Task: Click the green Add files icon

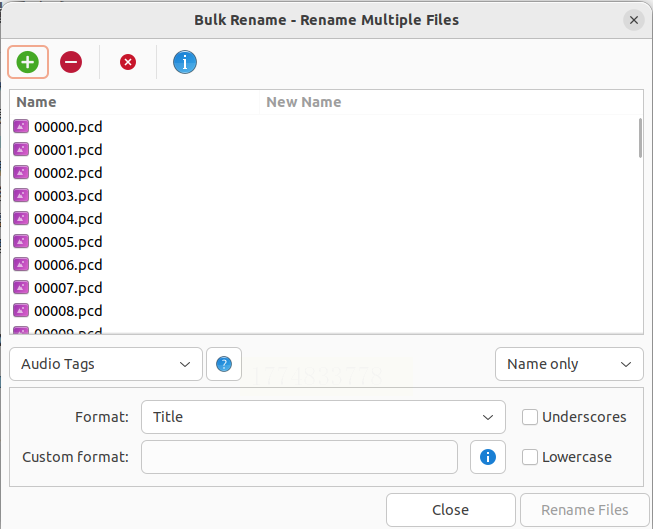Action: click(x=28, y=62)
